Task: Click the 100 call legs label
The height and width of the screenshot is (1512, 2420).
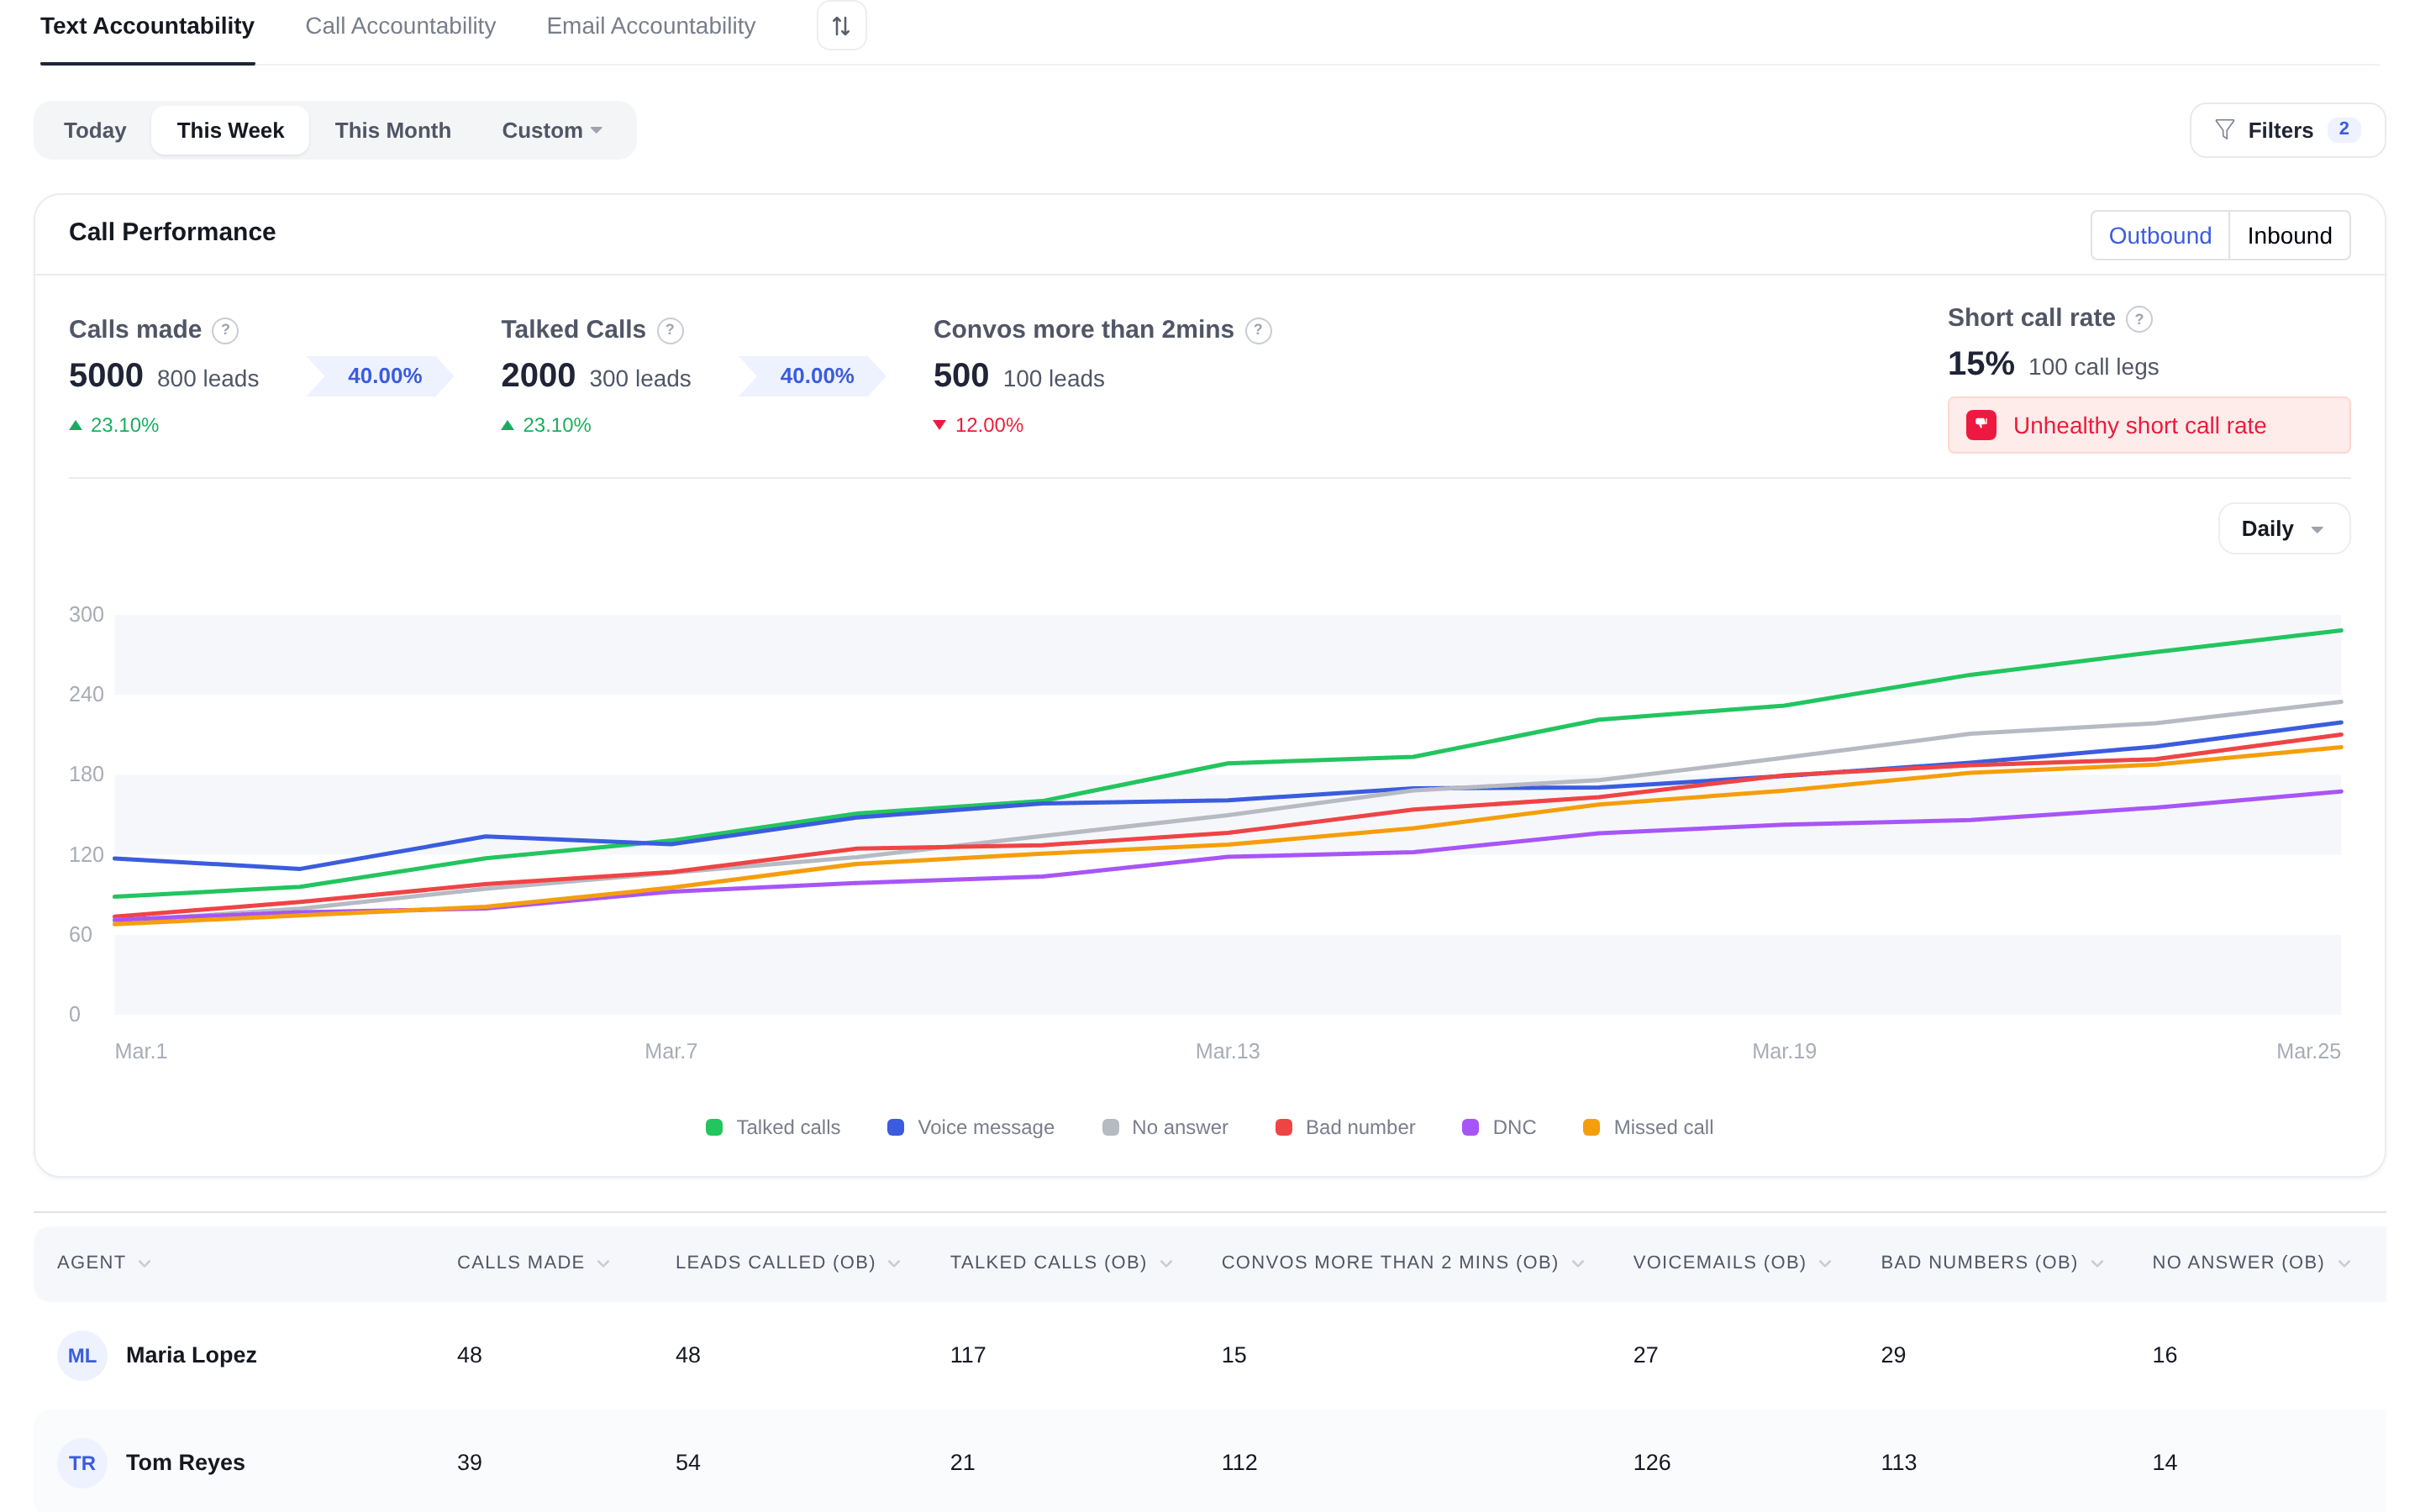Action: click(2092, 367)
